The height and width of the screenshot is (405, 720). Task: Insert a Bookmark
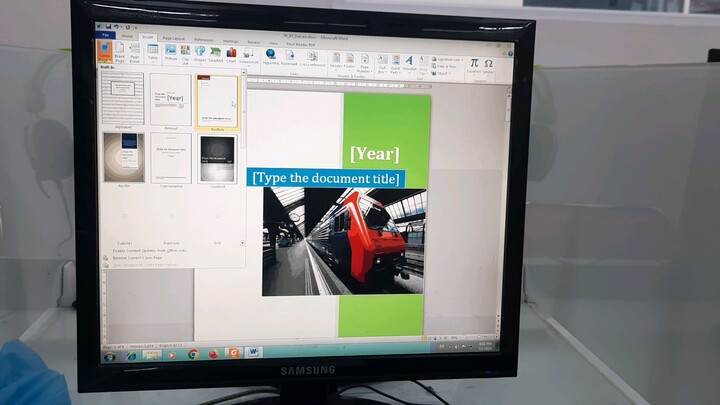click(289, 58)
